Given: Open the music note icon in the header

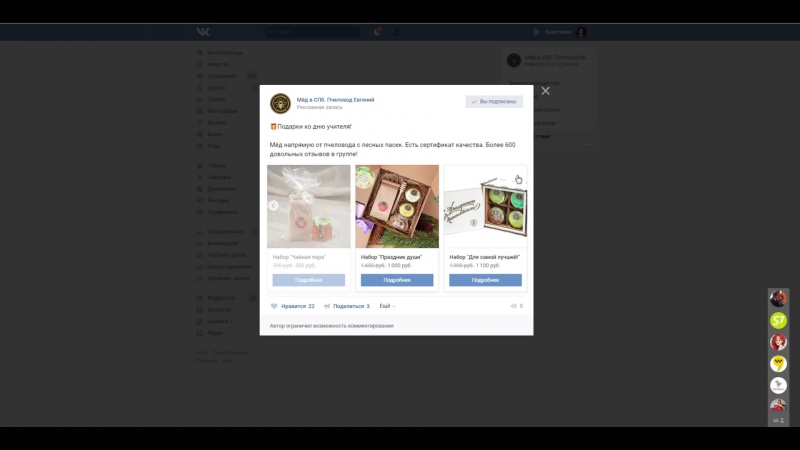Looking at the screenshot, I should point(396,32).
